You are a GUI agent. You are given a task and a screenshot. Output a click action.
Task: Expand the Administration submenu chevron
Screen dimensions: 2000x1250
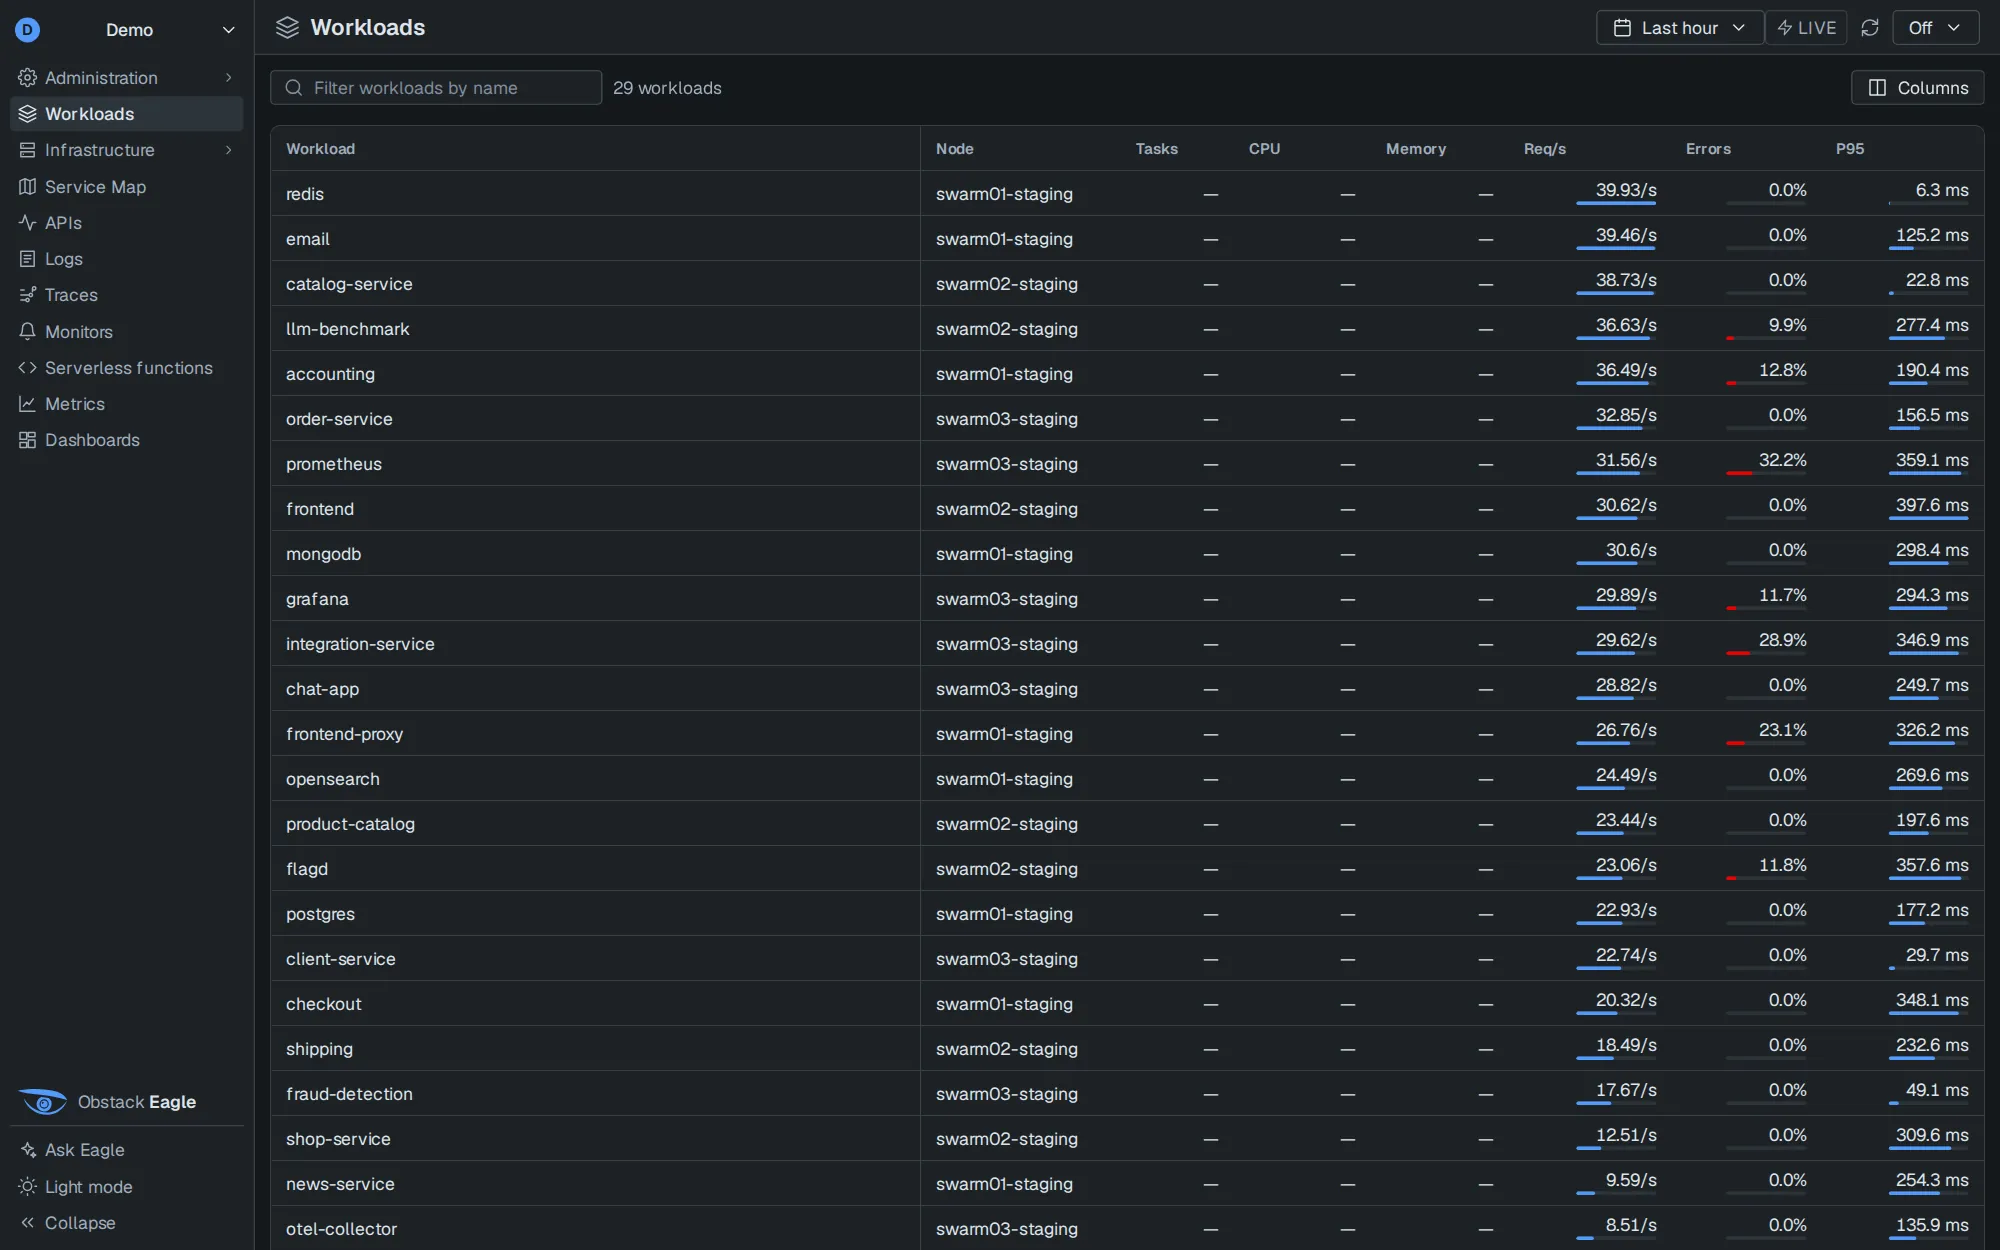[229, 78]
